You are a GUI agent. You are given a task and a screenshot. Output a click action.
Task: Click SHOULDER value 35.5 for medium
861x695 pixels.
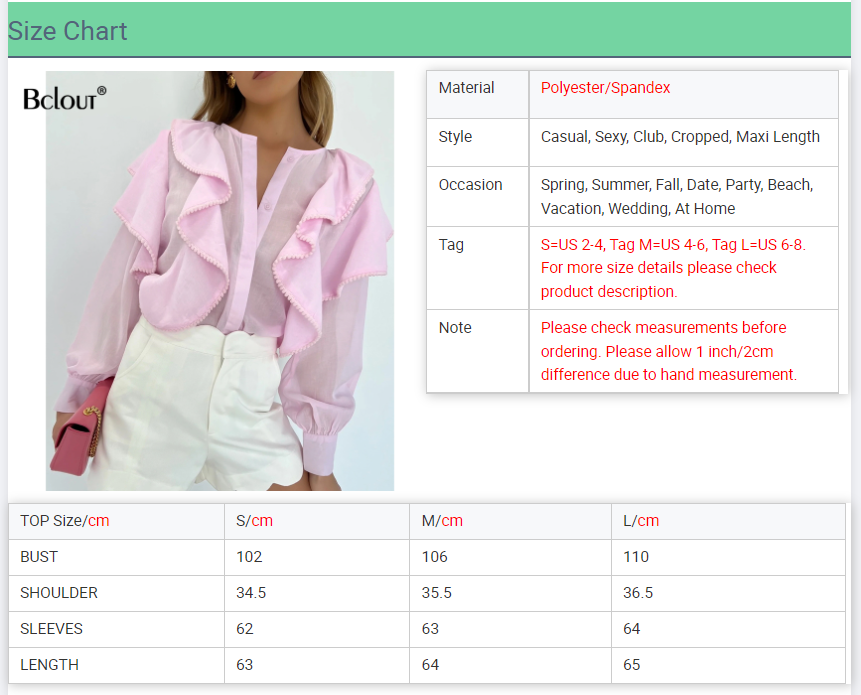click(x=436, y=593)
